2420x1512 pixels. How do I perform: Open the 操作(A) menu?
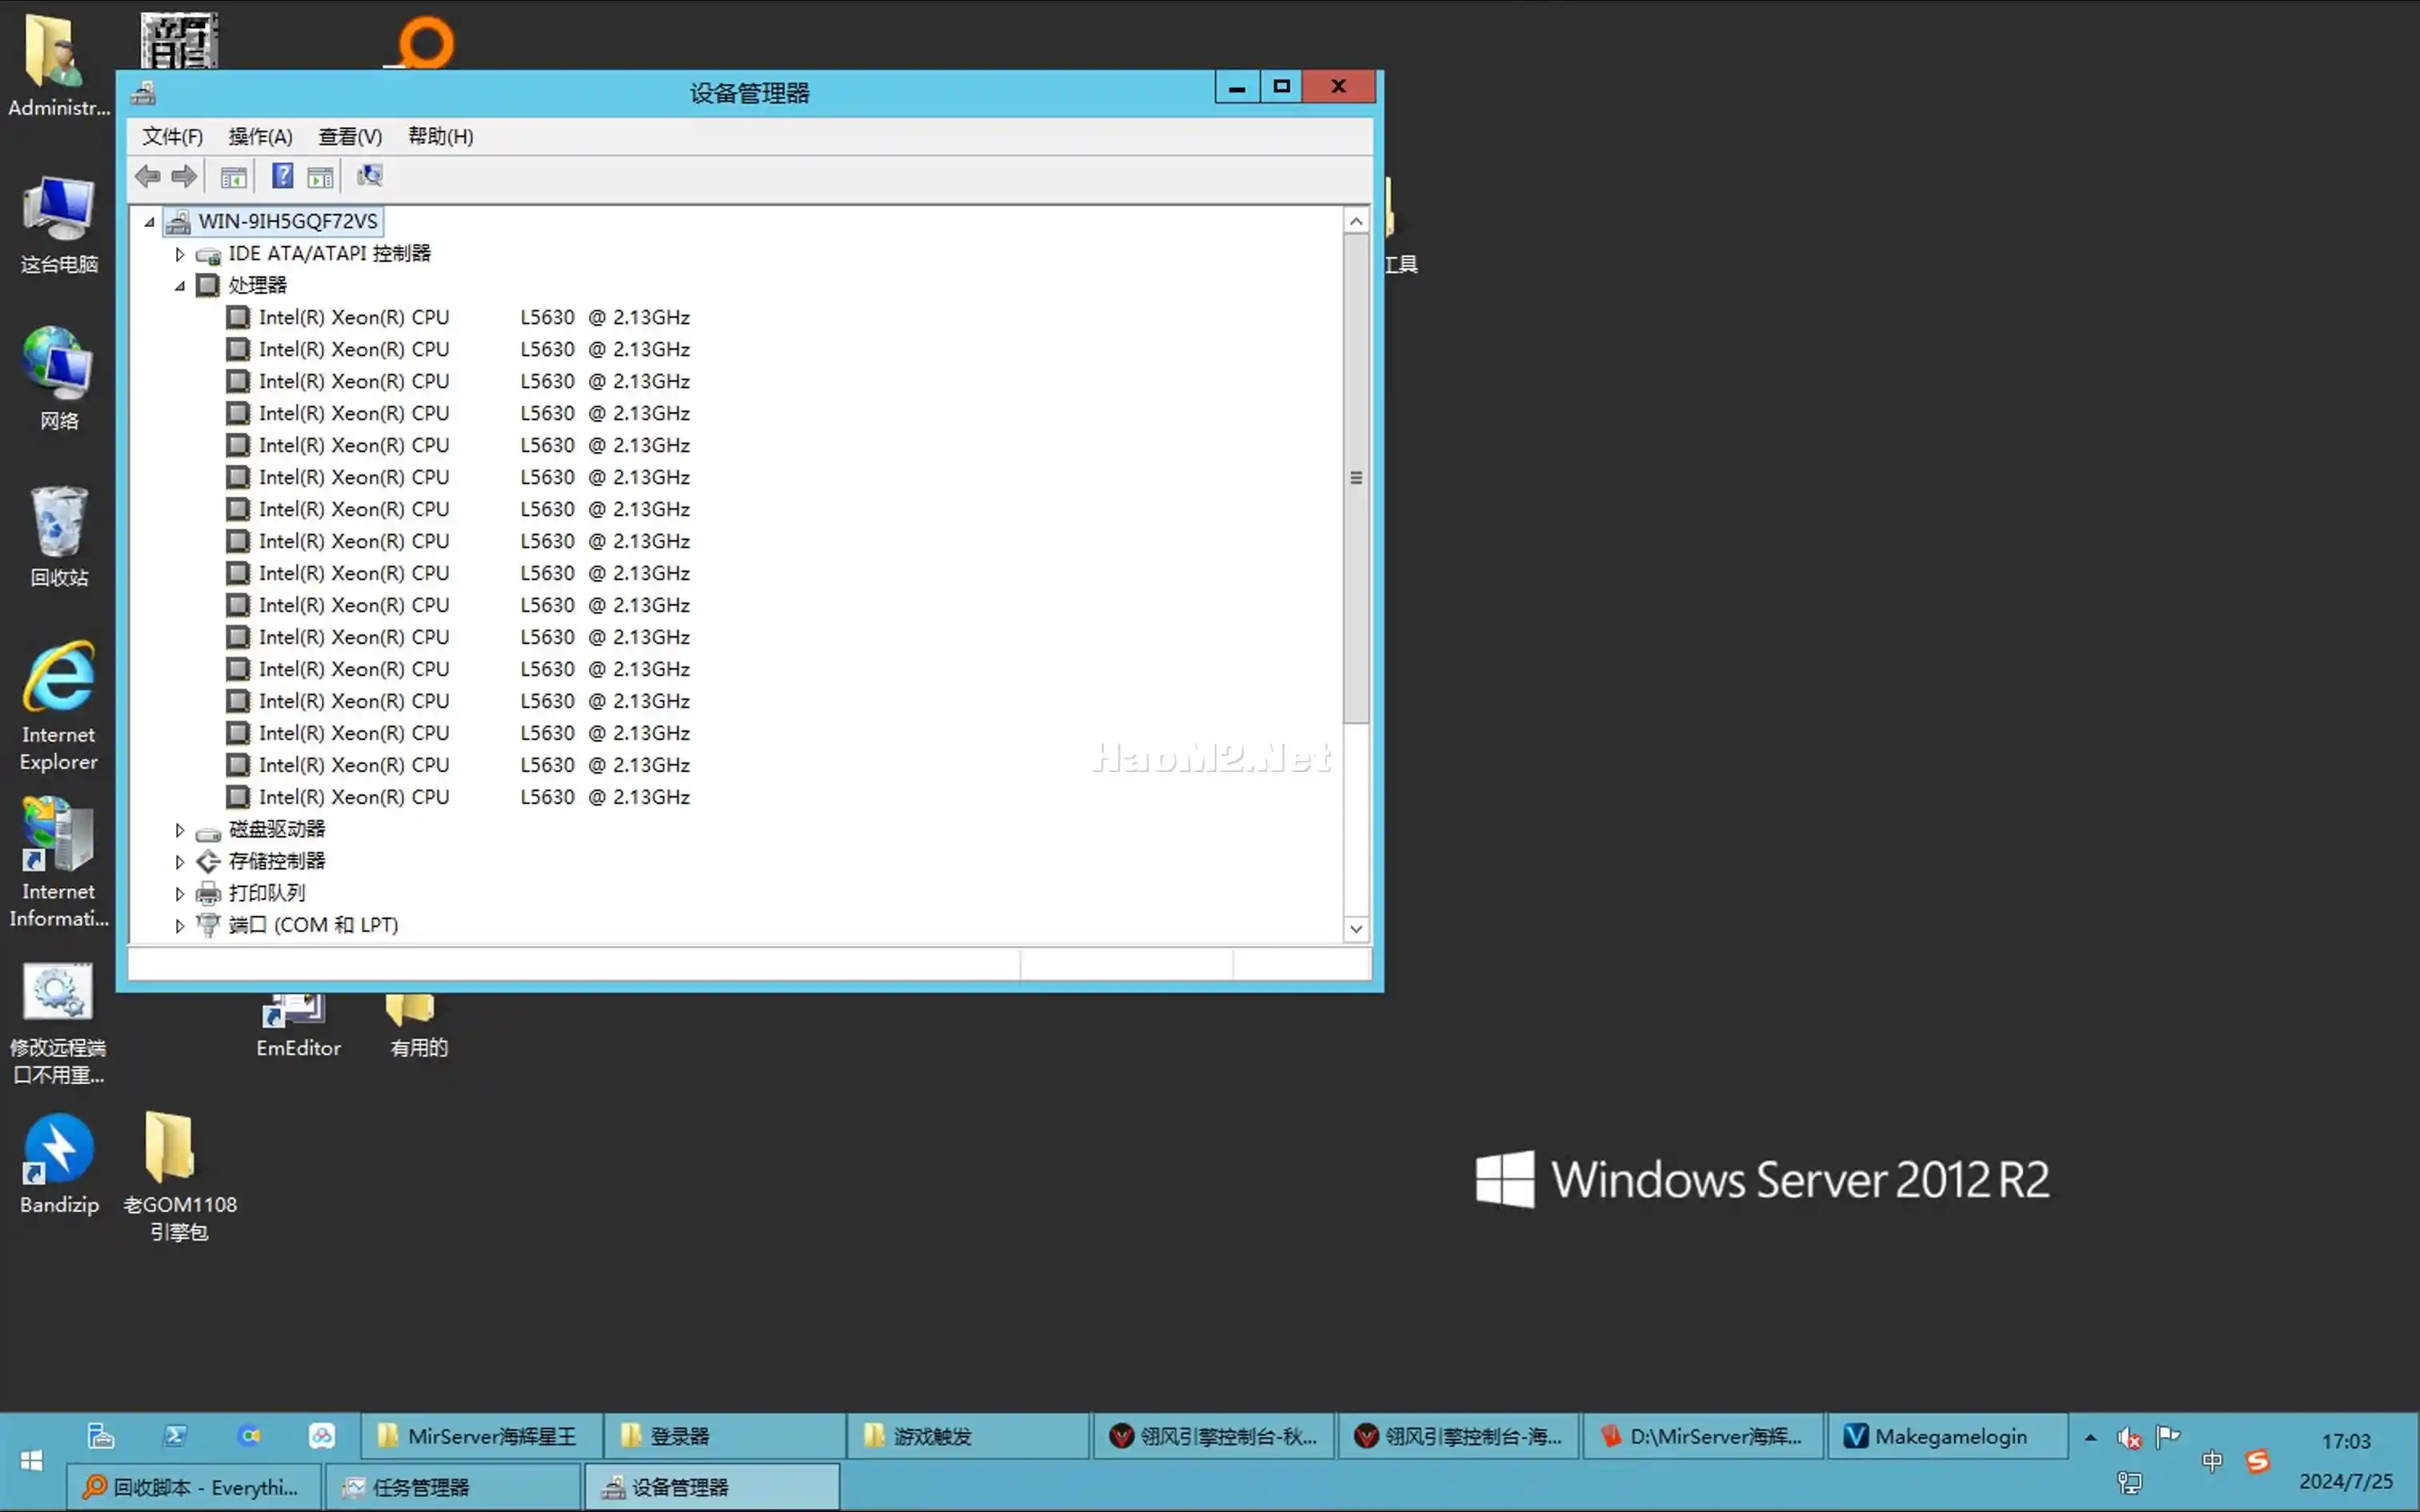click(x=260, y=136)
